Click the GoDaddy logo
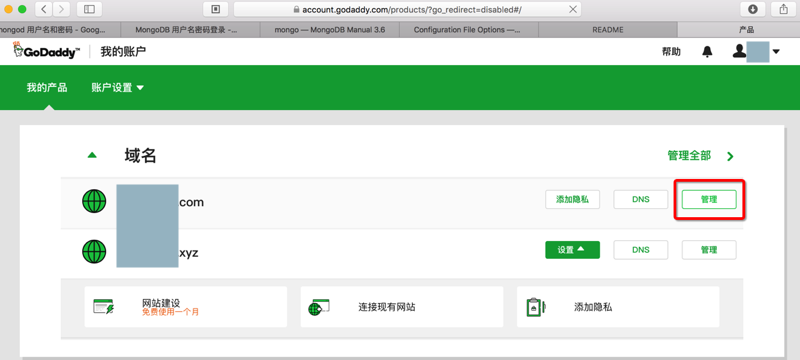The height and width of the screenshot is (360, 800). (47, 50)
